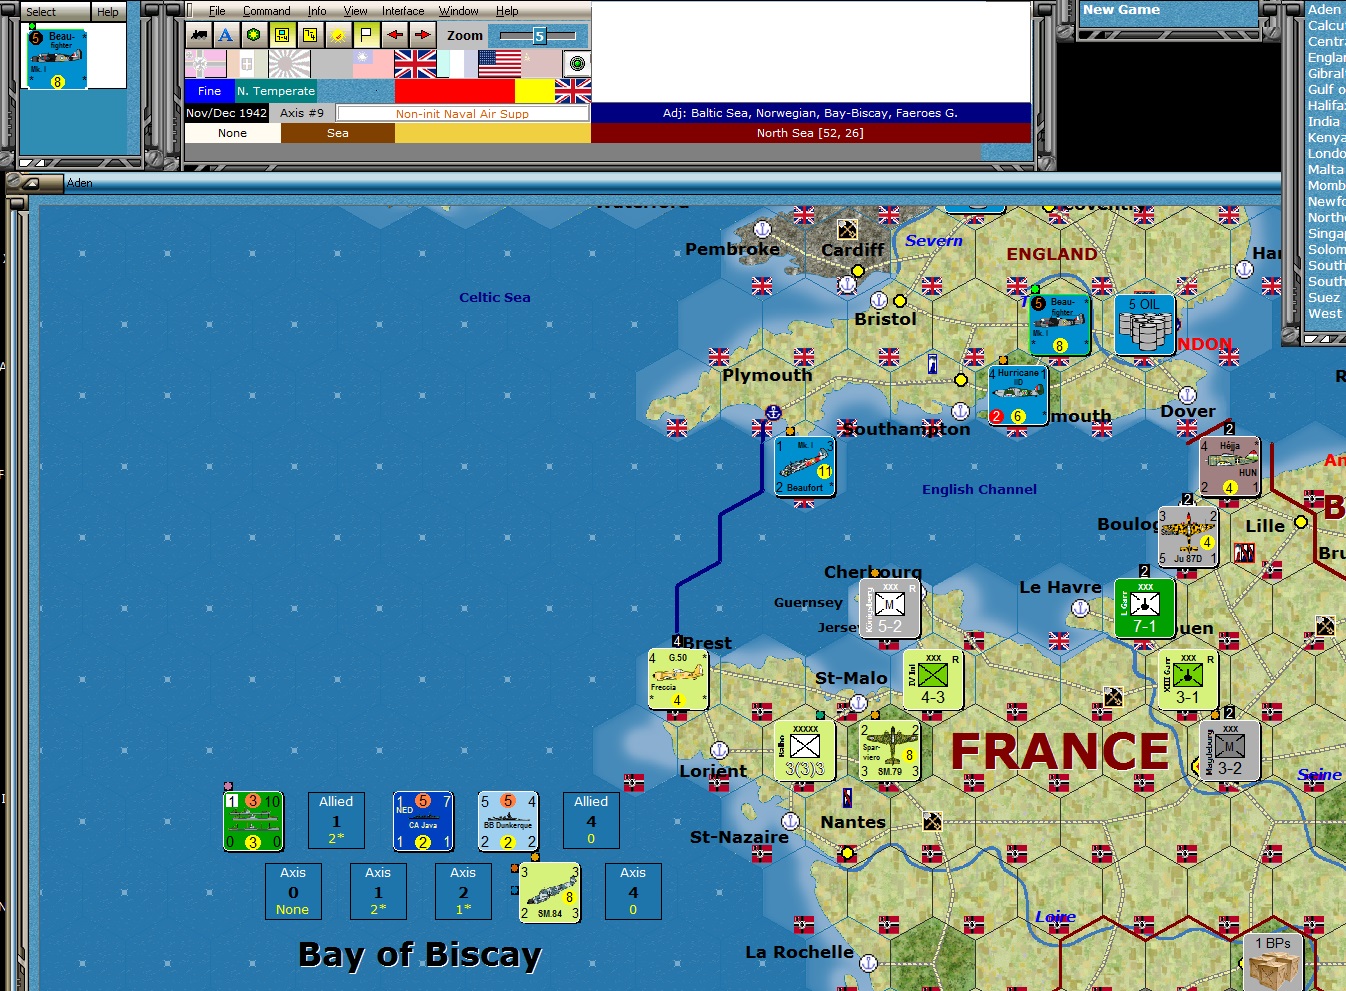Select the Ju 87D air unit near Boulogne
The height and width of the screenshot is (991, 1346).
(1188, 537)
